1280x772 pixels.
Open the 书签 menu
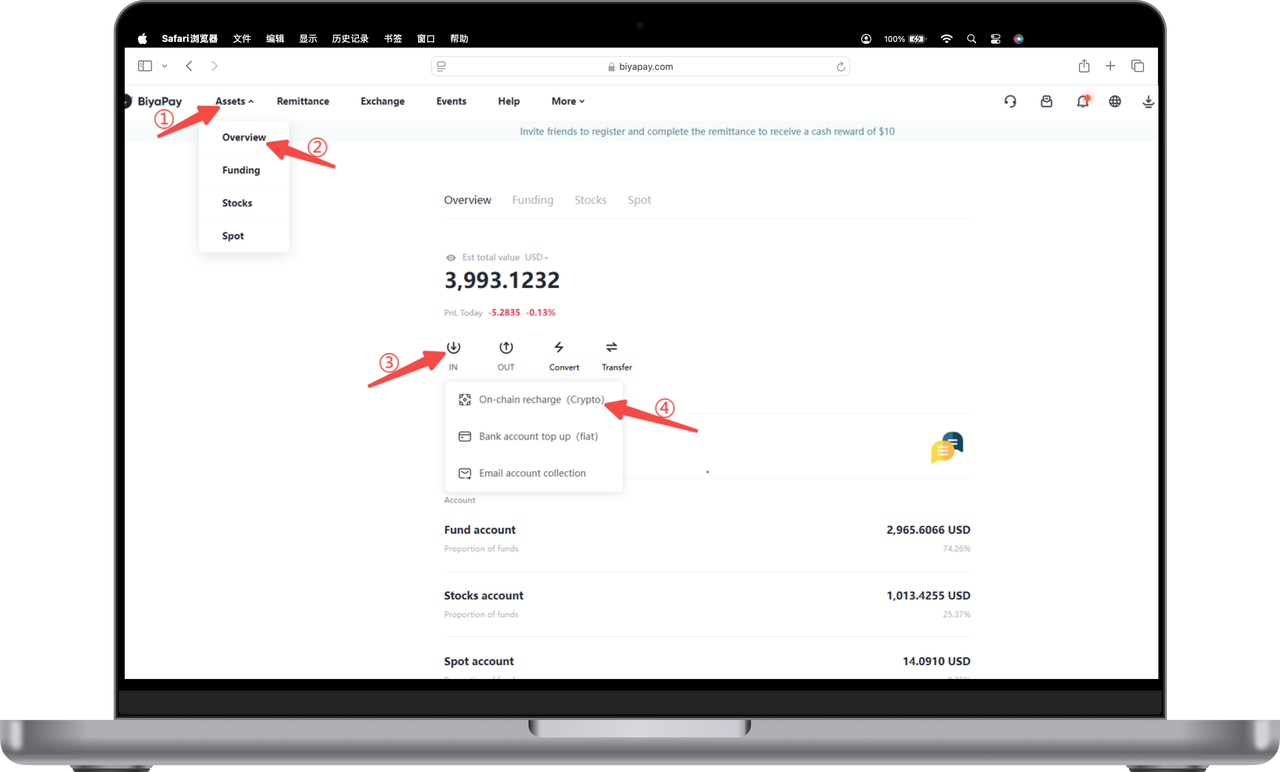coord(393,39)
